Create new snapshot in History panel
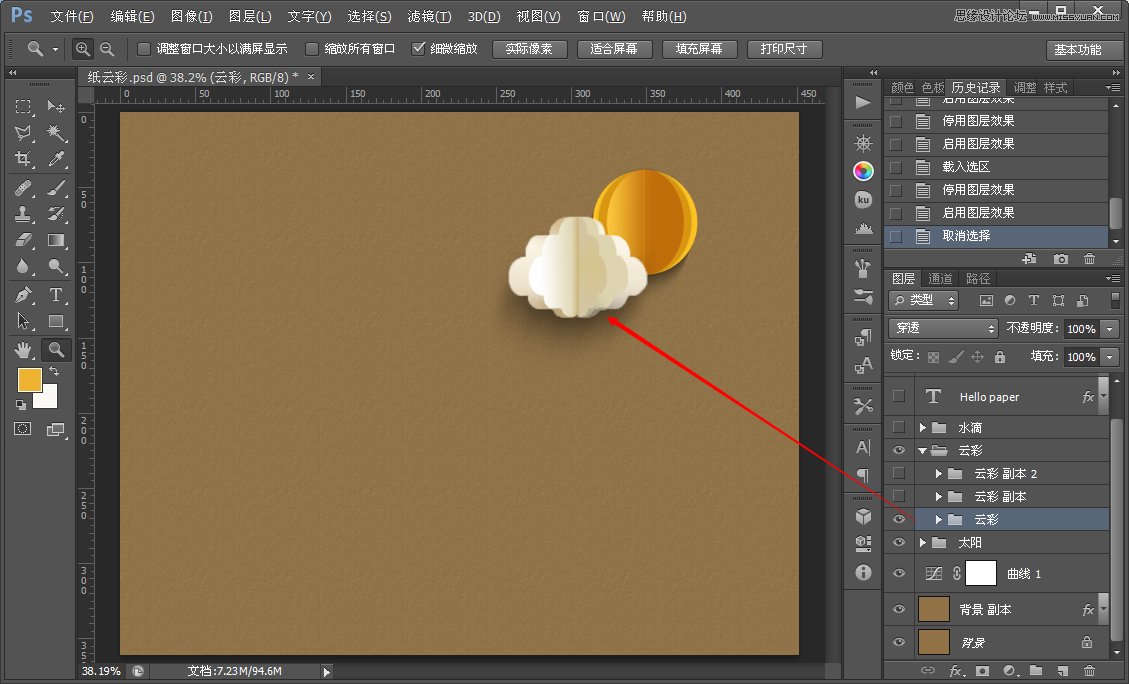This screenshot has width=1129, height=684. (x=1061, y=258)
